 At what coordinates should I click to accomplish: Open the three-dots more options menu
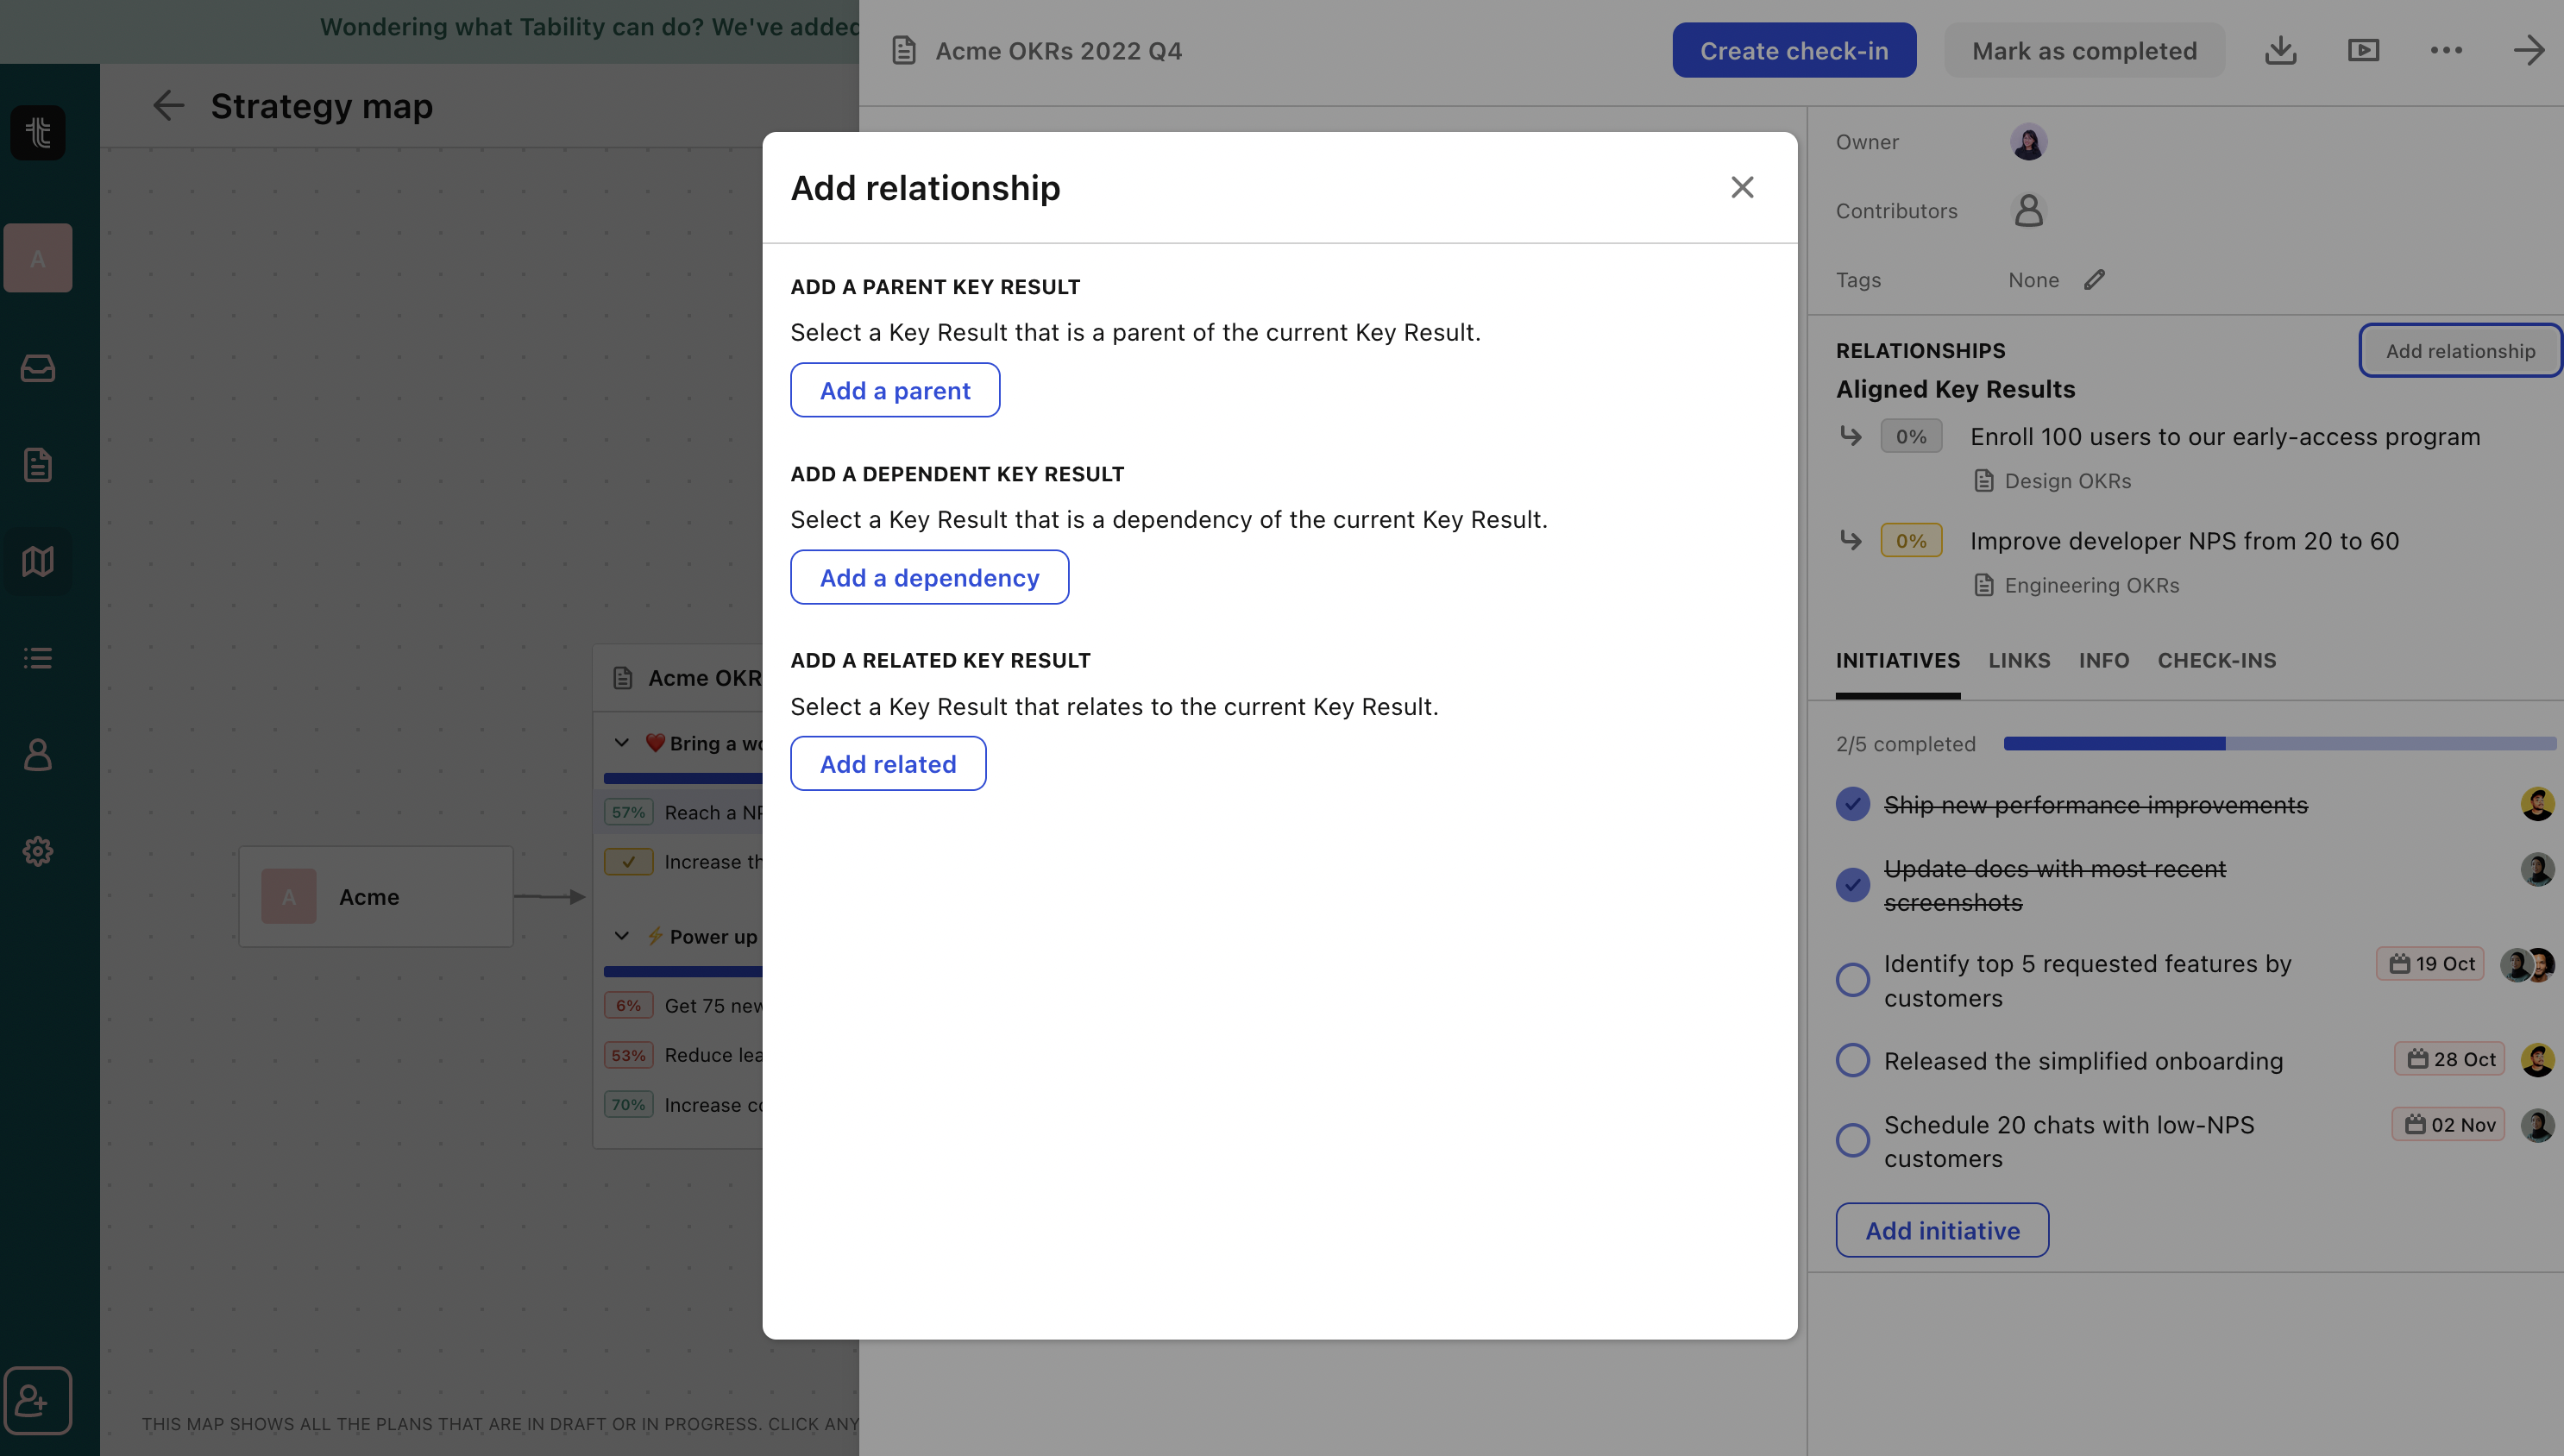(x=2446, y=50)
